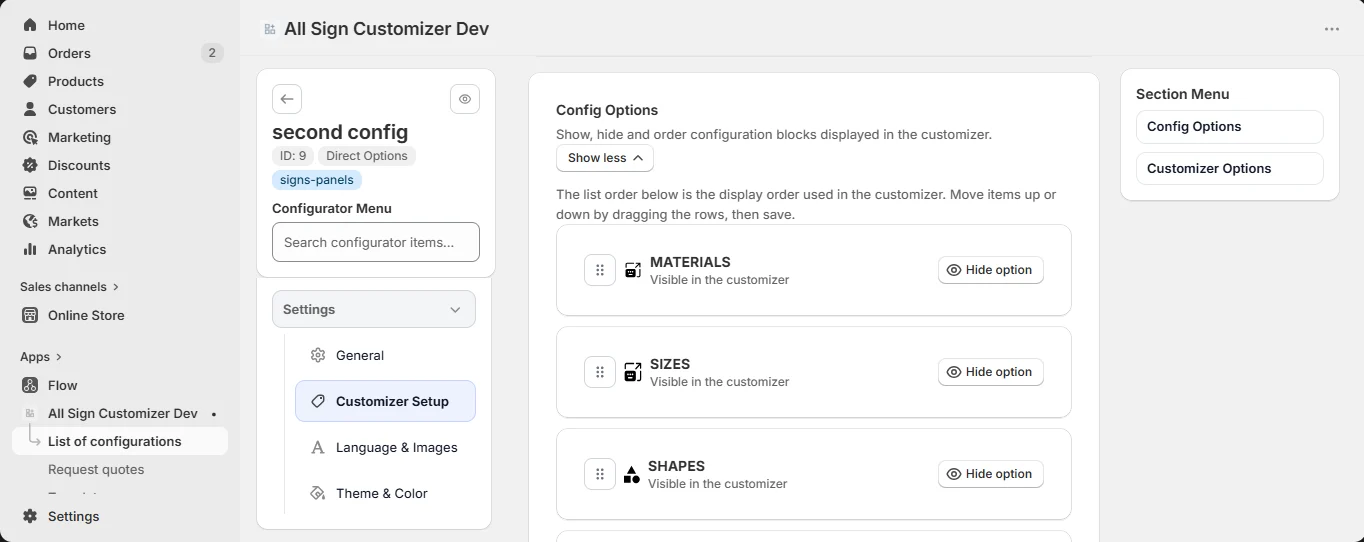Click the Markets globe icon
The height and width of the screenshot is (542, 1364).
[30, 221]
